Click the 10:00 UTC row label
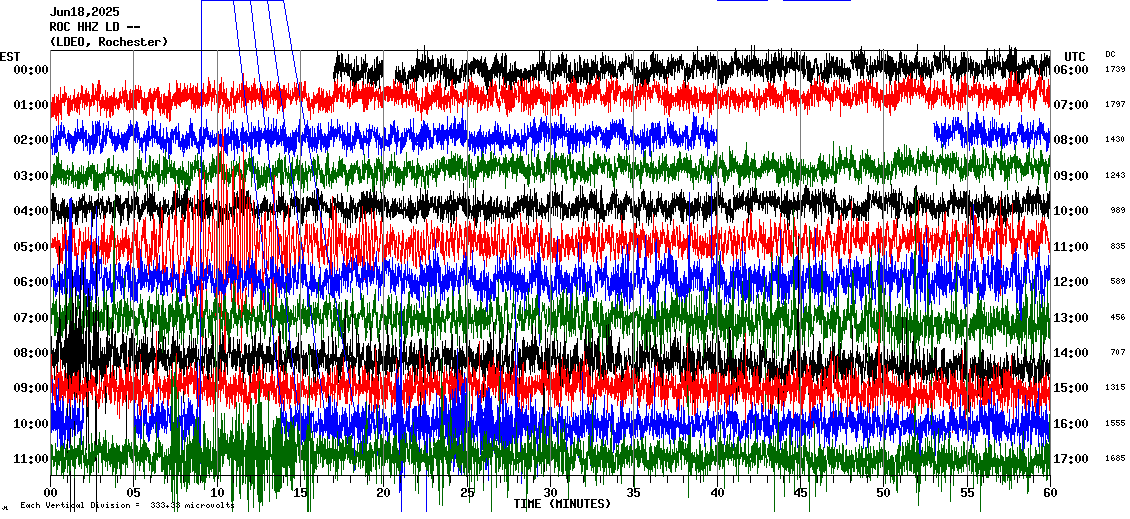1130x519 pixels. click(1071, 211)
